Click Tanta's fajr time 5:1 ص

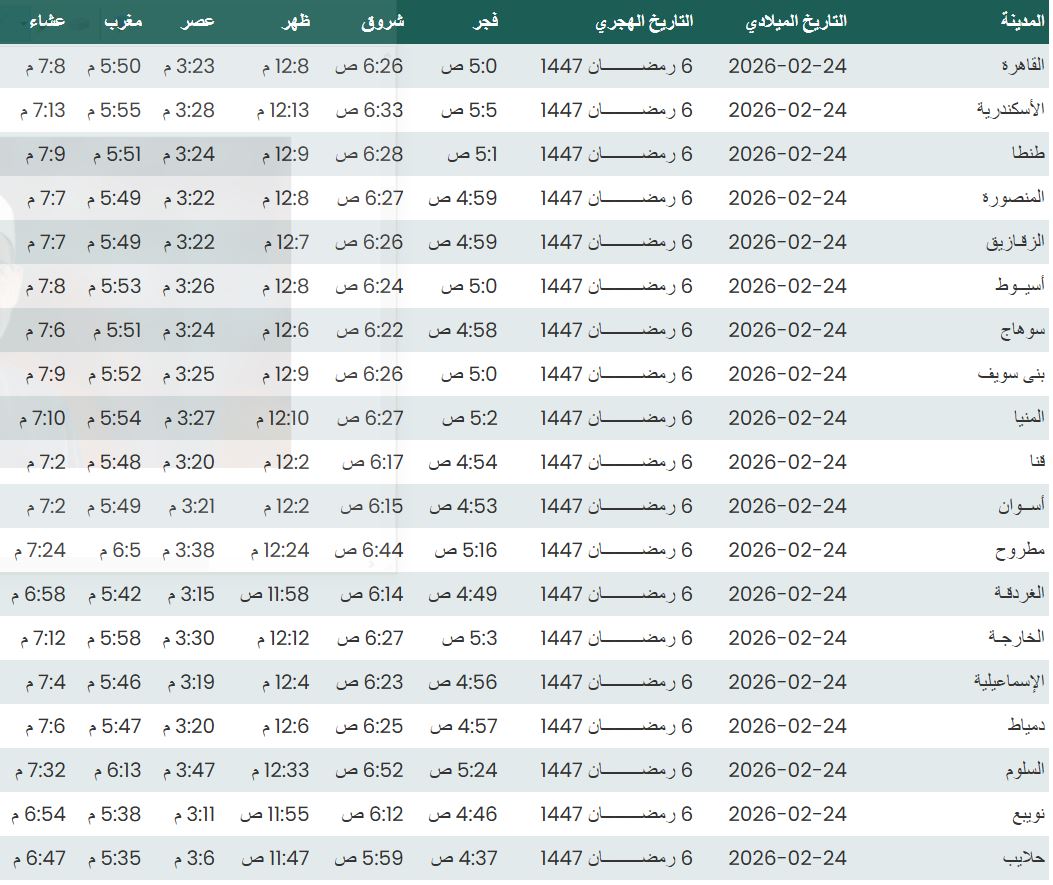pos(472,154)
